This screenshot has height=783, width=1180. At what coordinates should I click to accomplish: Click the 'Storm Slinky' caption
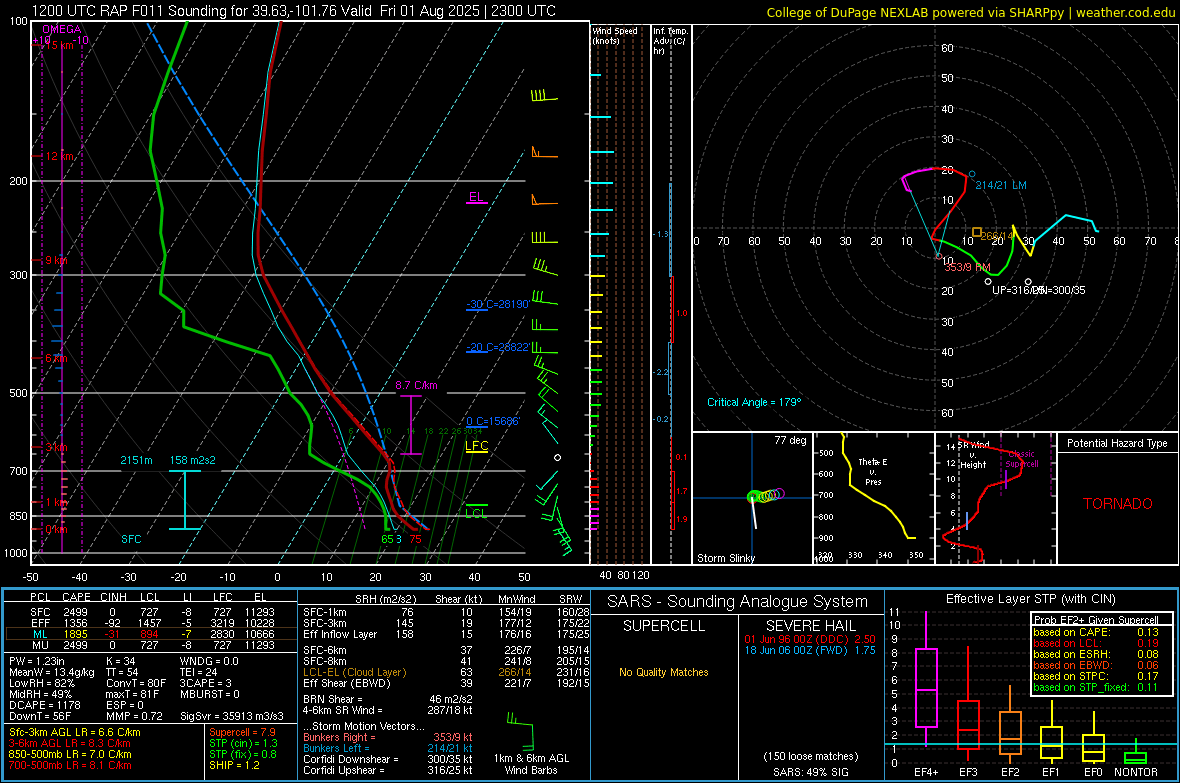tap(725, 558)
